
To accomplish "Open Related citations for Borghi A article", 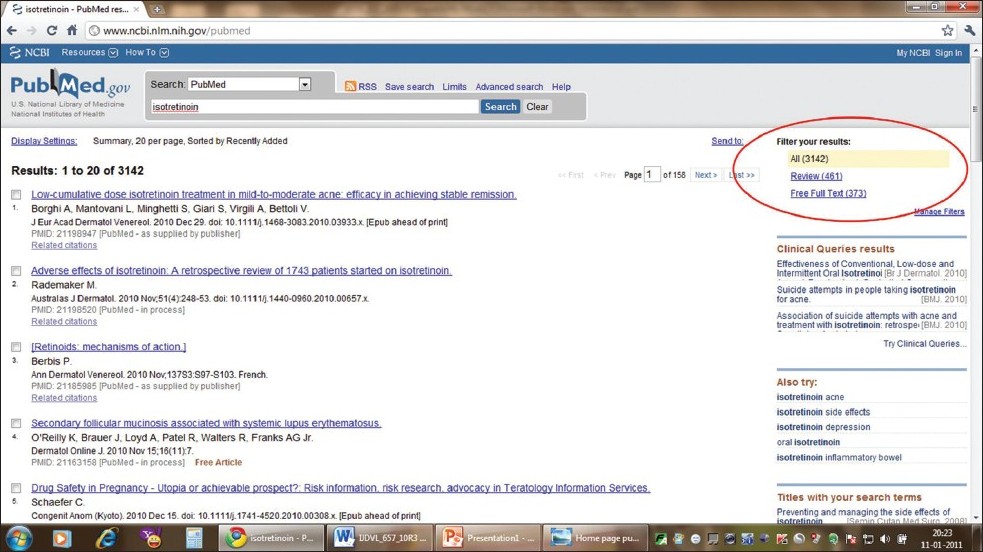I will [x=64, y=245].
